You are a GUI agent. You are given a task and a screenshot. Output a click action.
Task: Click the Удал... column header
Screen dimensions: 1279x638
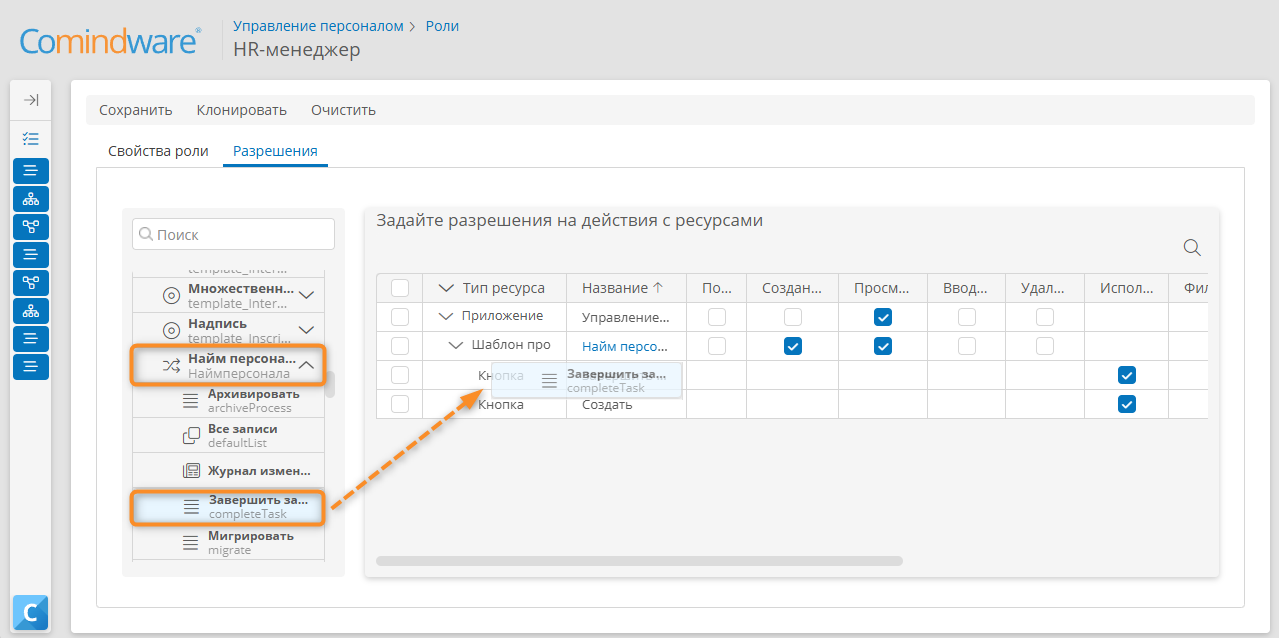click(x=1045, y=288)
